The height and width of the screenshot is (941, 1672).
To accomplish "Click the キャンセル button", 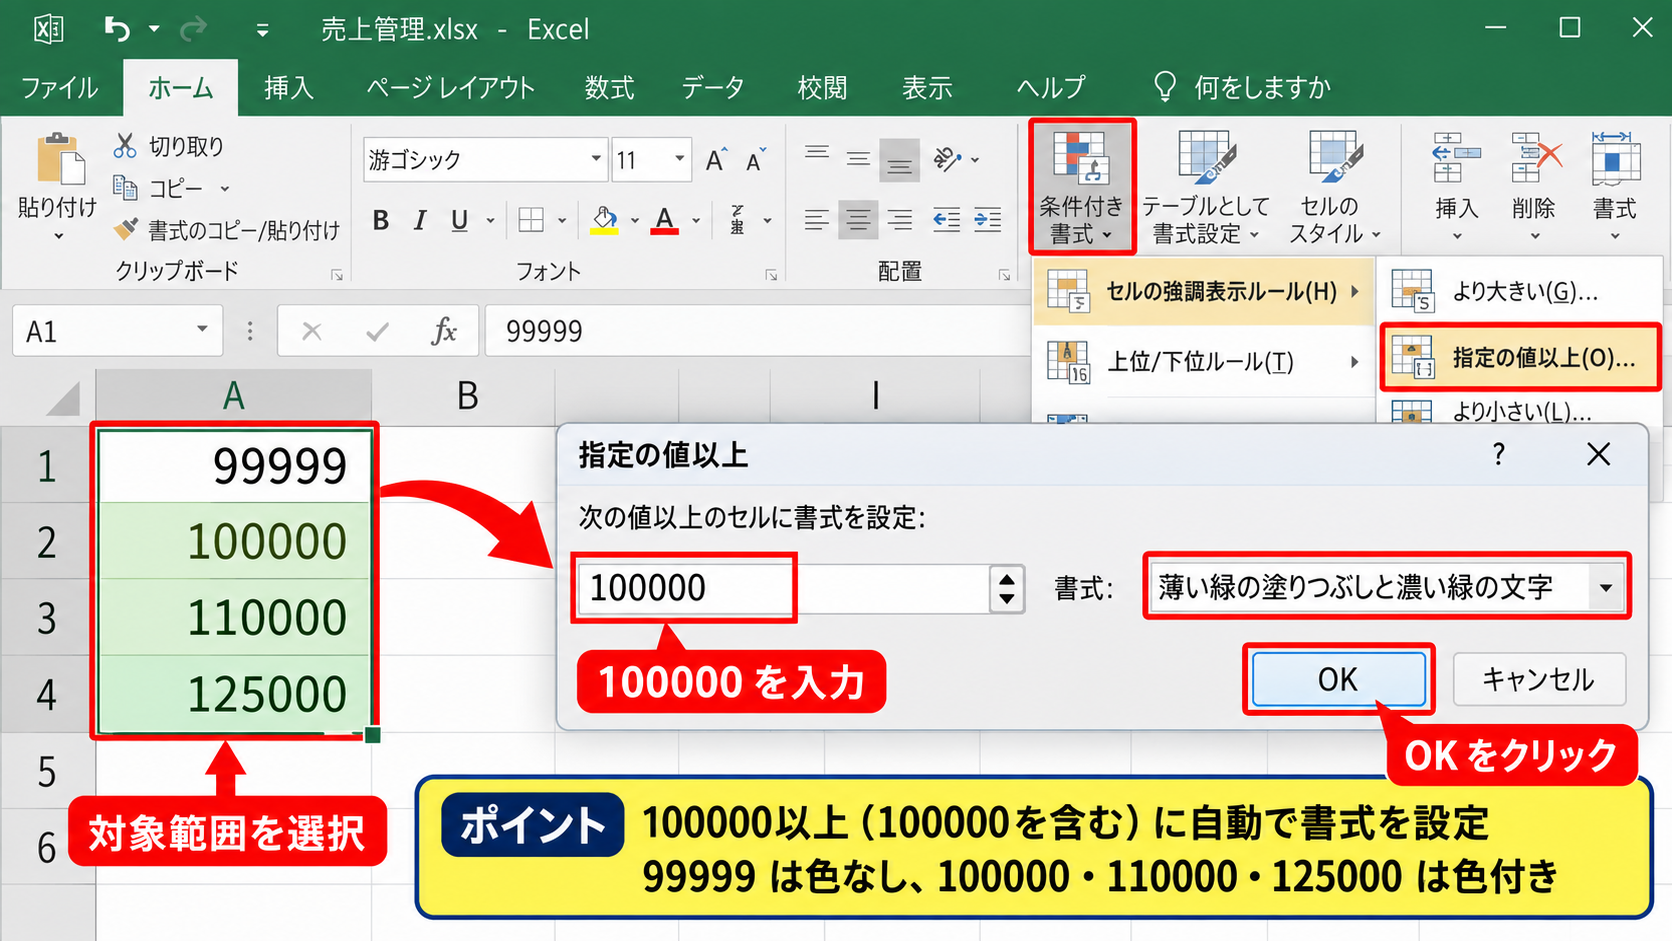I will tap(1538, 679).
